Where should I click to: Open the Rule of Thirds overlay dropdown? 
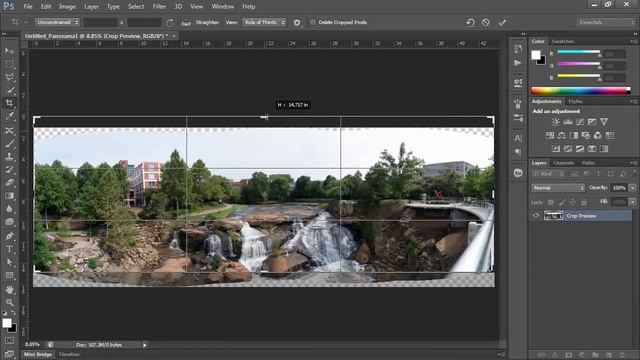click(264, 22)
